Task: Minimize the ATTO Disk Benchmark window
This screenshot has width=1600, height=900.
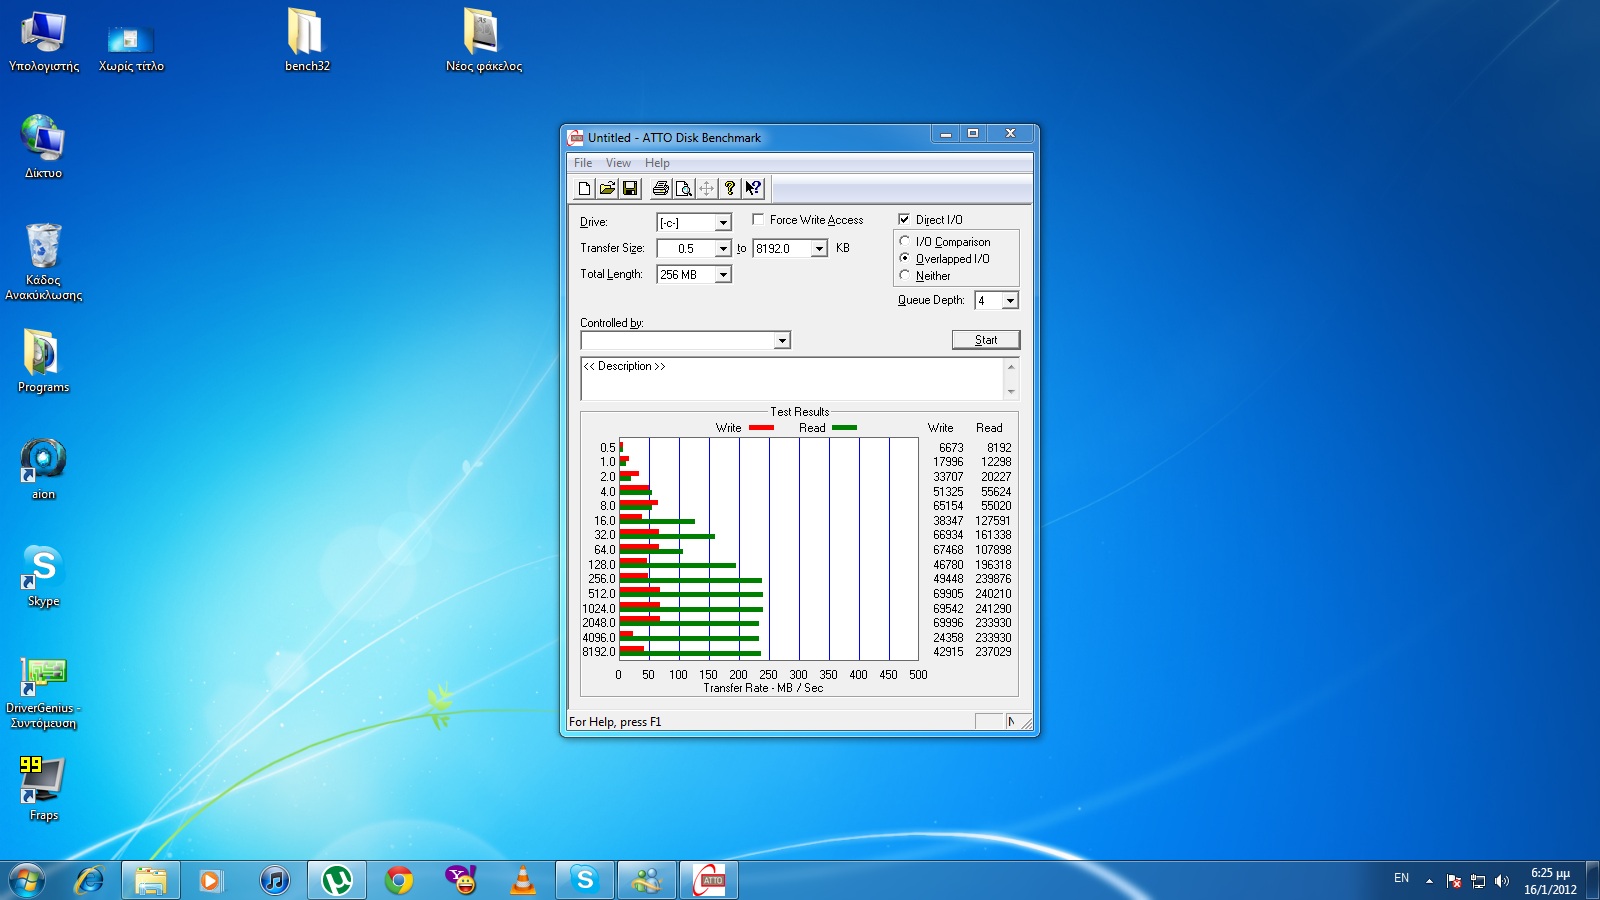Action: pyautogui.click(x=945, y=134)
